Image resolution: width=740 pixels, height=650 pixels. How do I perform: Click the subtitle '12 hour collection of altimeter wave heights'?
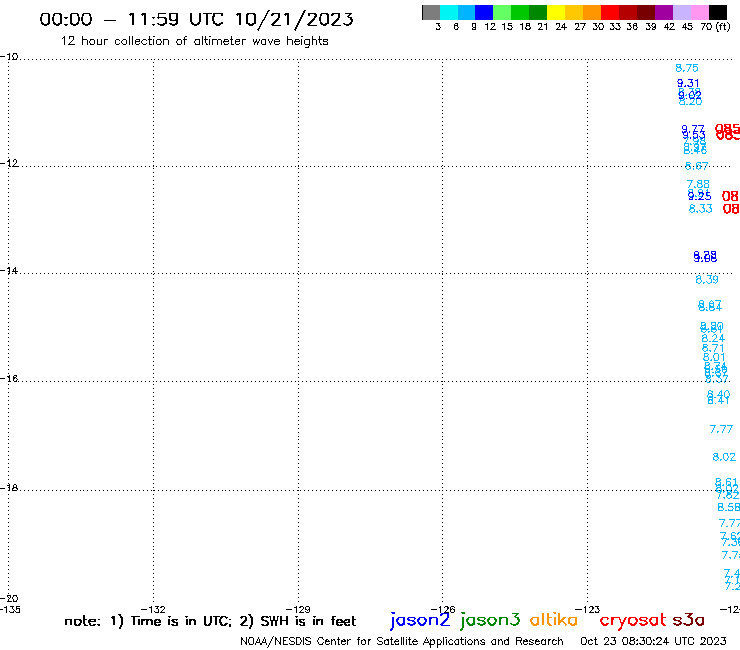(x=194, y=41)
